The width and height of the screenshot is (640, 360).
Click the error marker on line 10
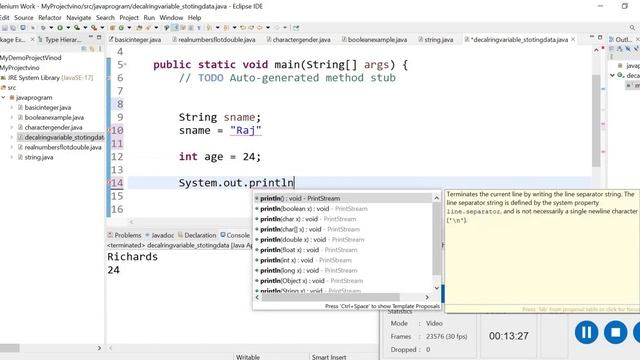(109, 130)
